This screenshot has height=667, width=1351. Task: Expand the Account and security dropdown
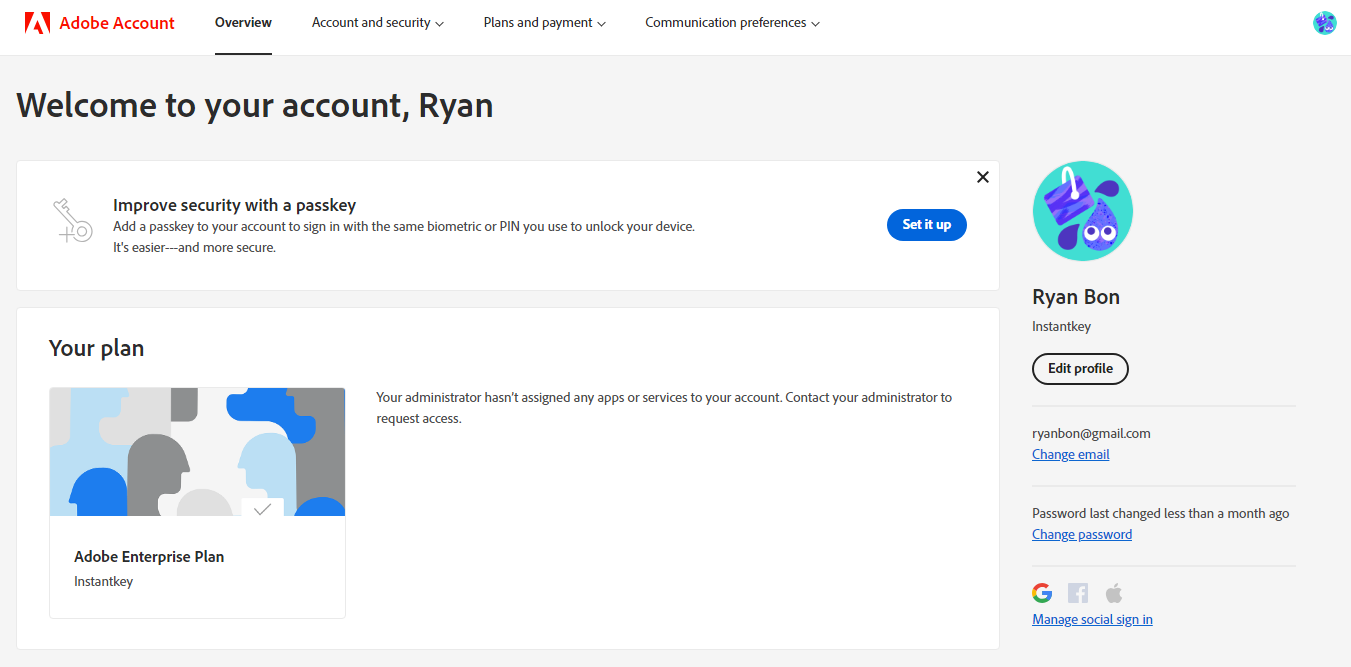pos(378,23)
